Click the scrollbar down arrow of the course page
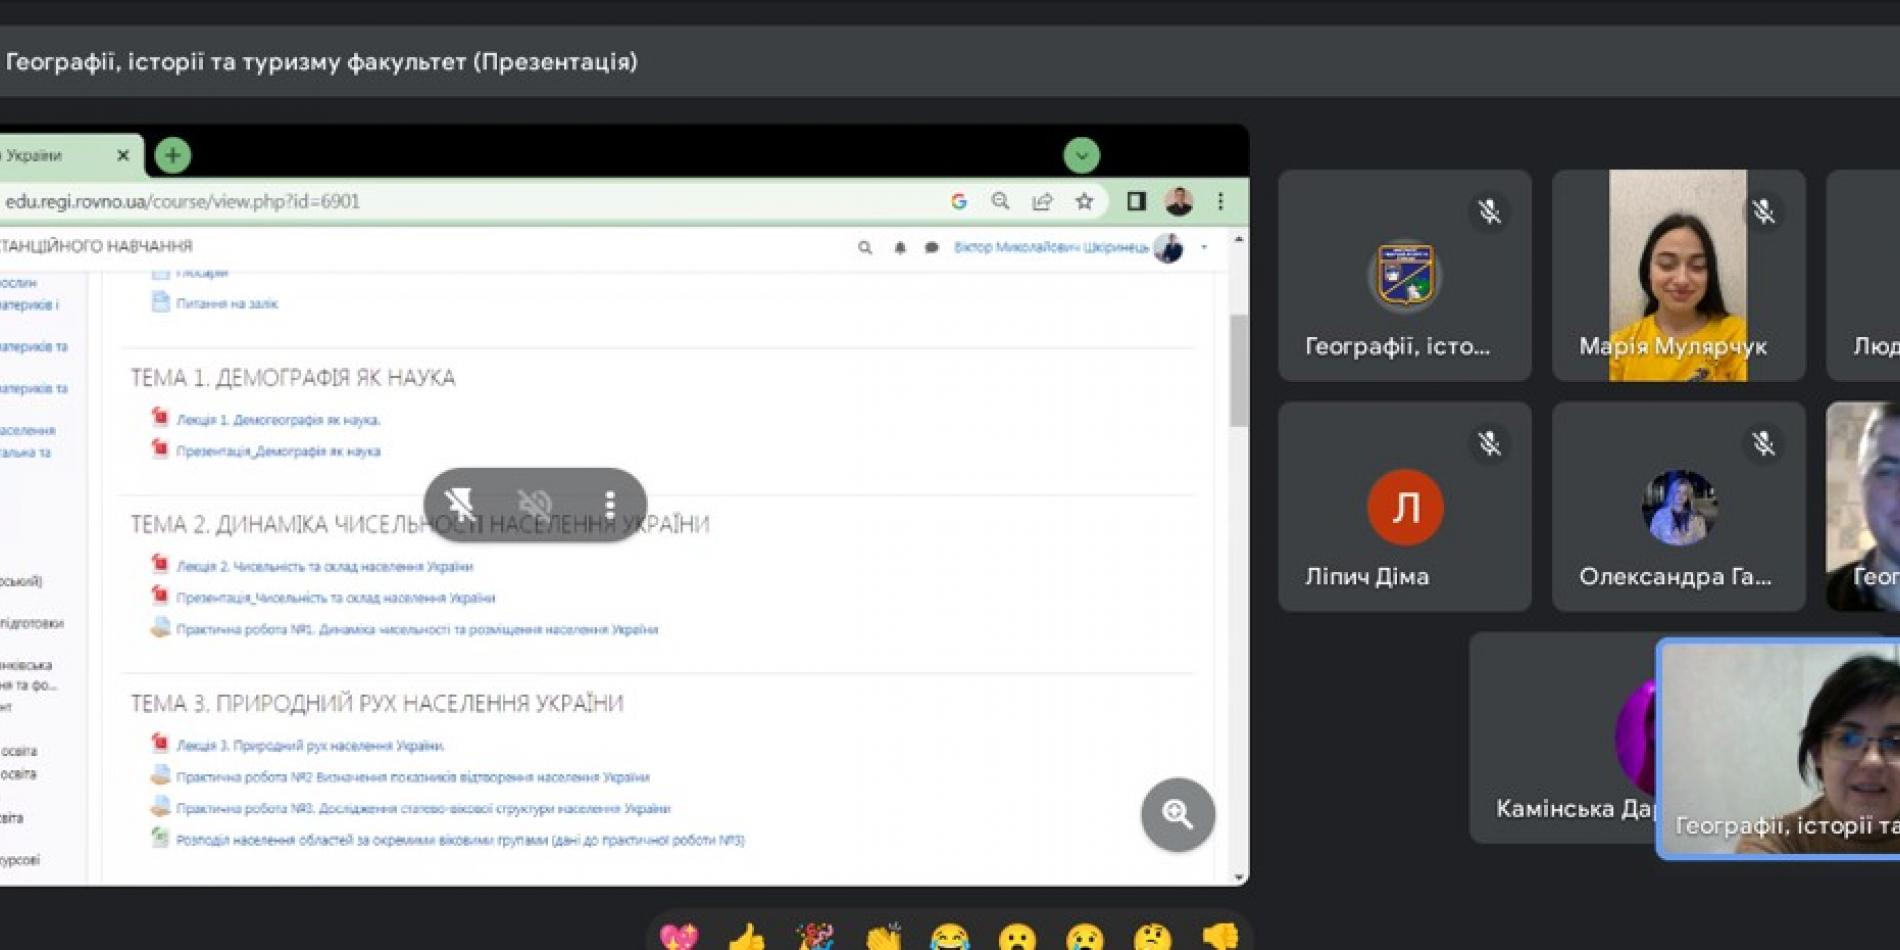The width and height of the screenshot is (1900, 950). (x=1239, y=877)
